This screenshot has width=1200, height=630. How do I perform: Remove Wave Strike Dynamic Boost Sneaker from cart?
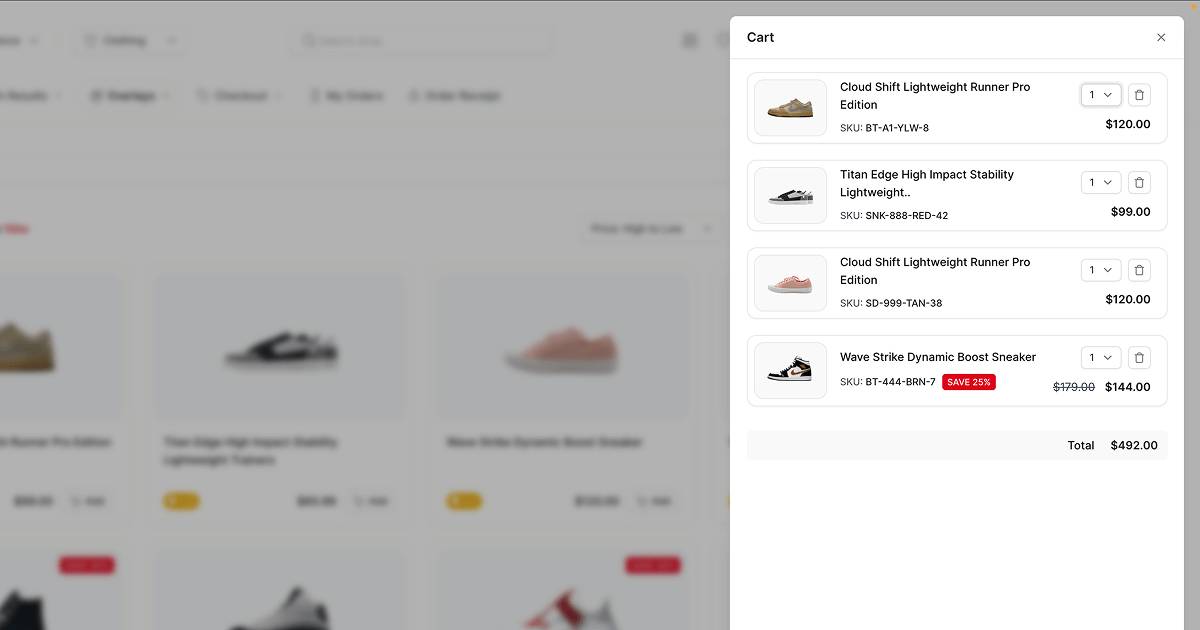[1139, 358]
